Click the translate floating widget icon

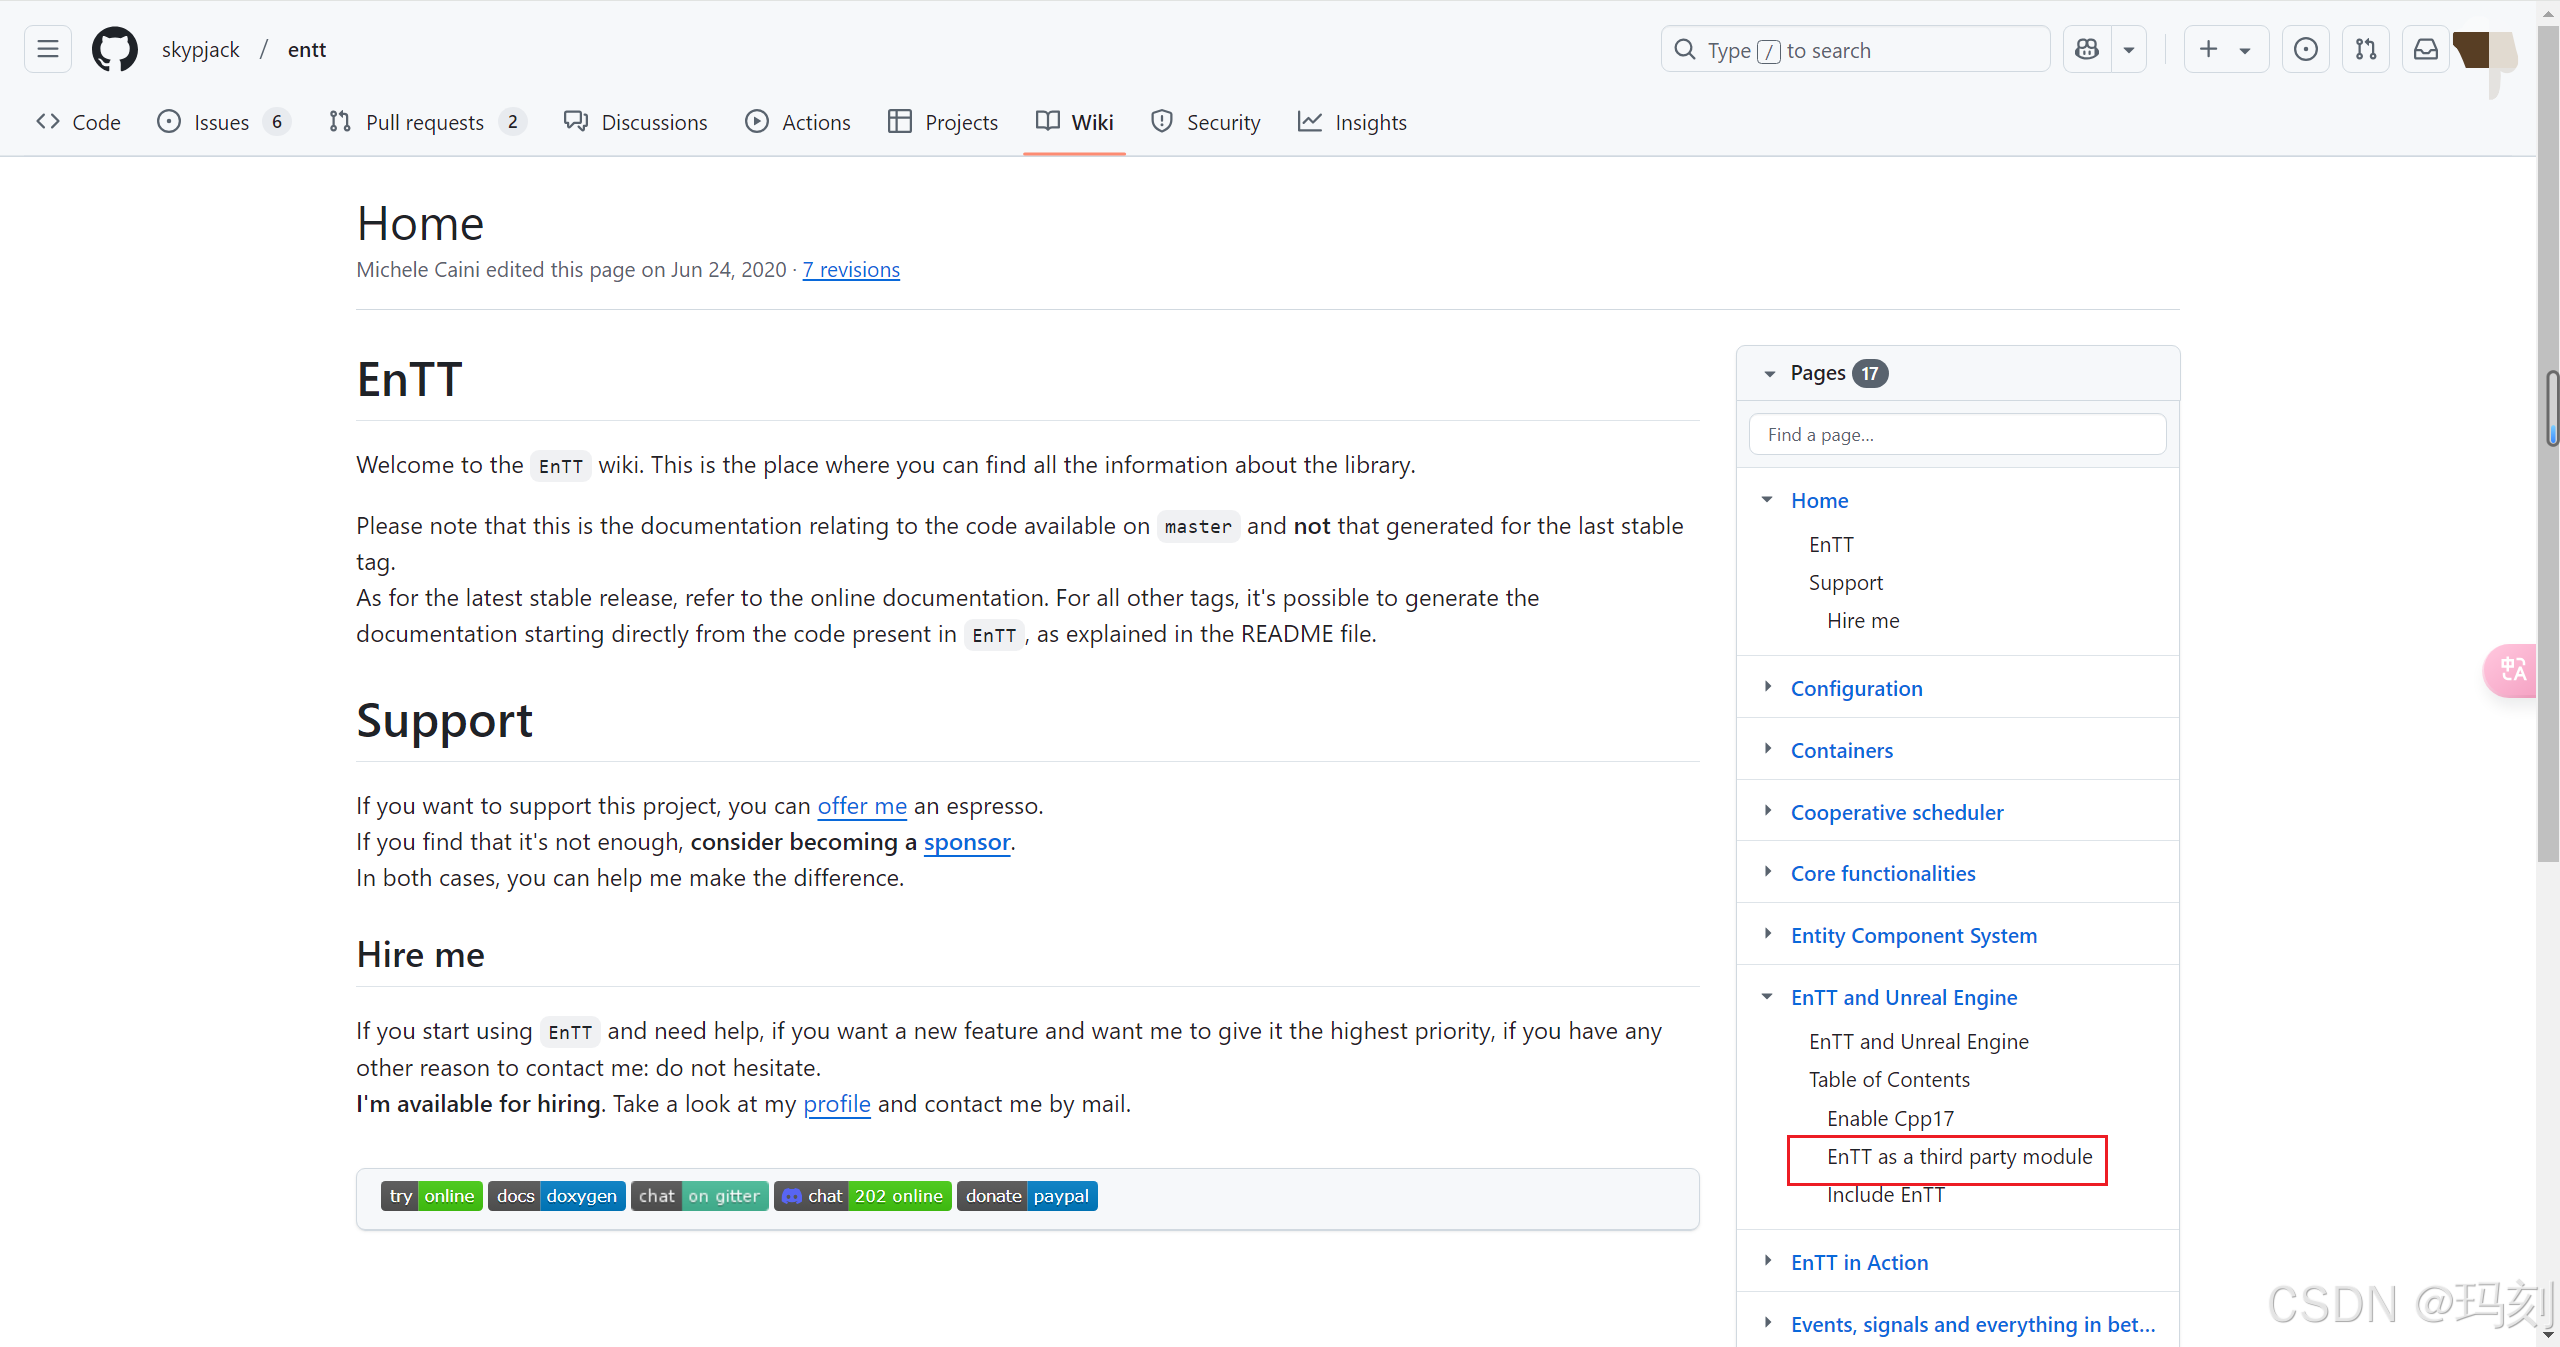click(2512, 669)
